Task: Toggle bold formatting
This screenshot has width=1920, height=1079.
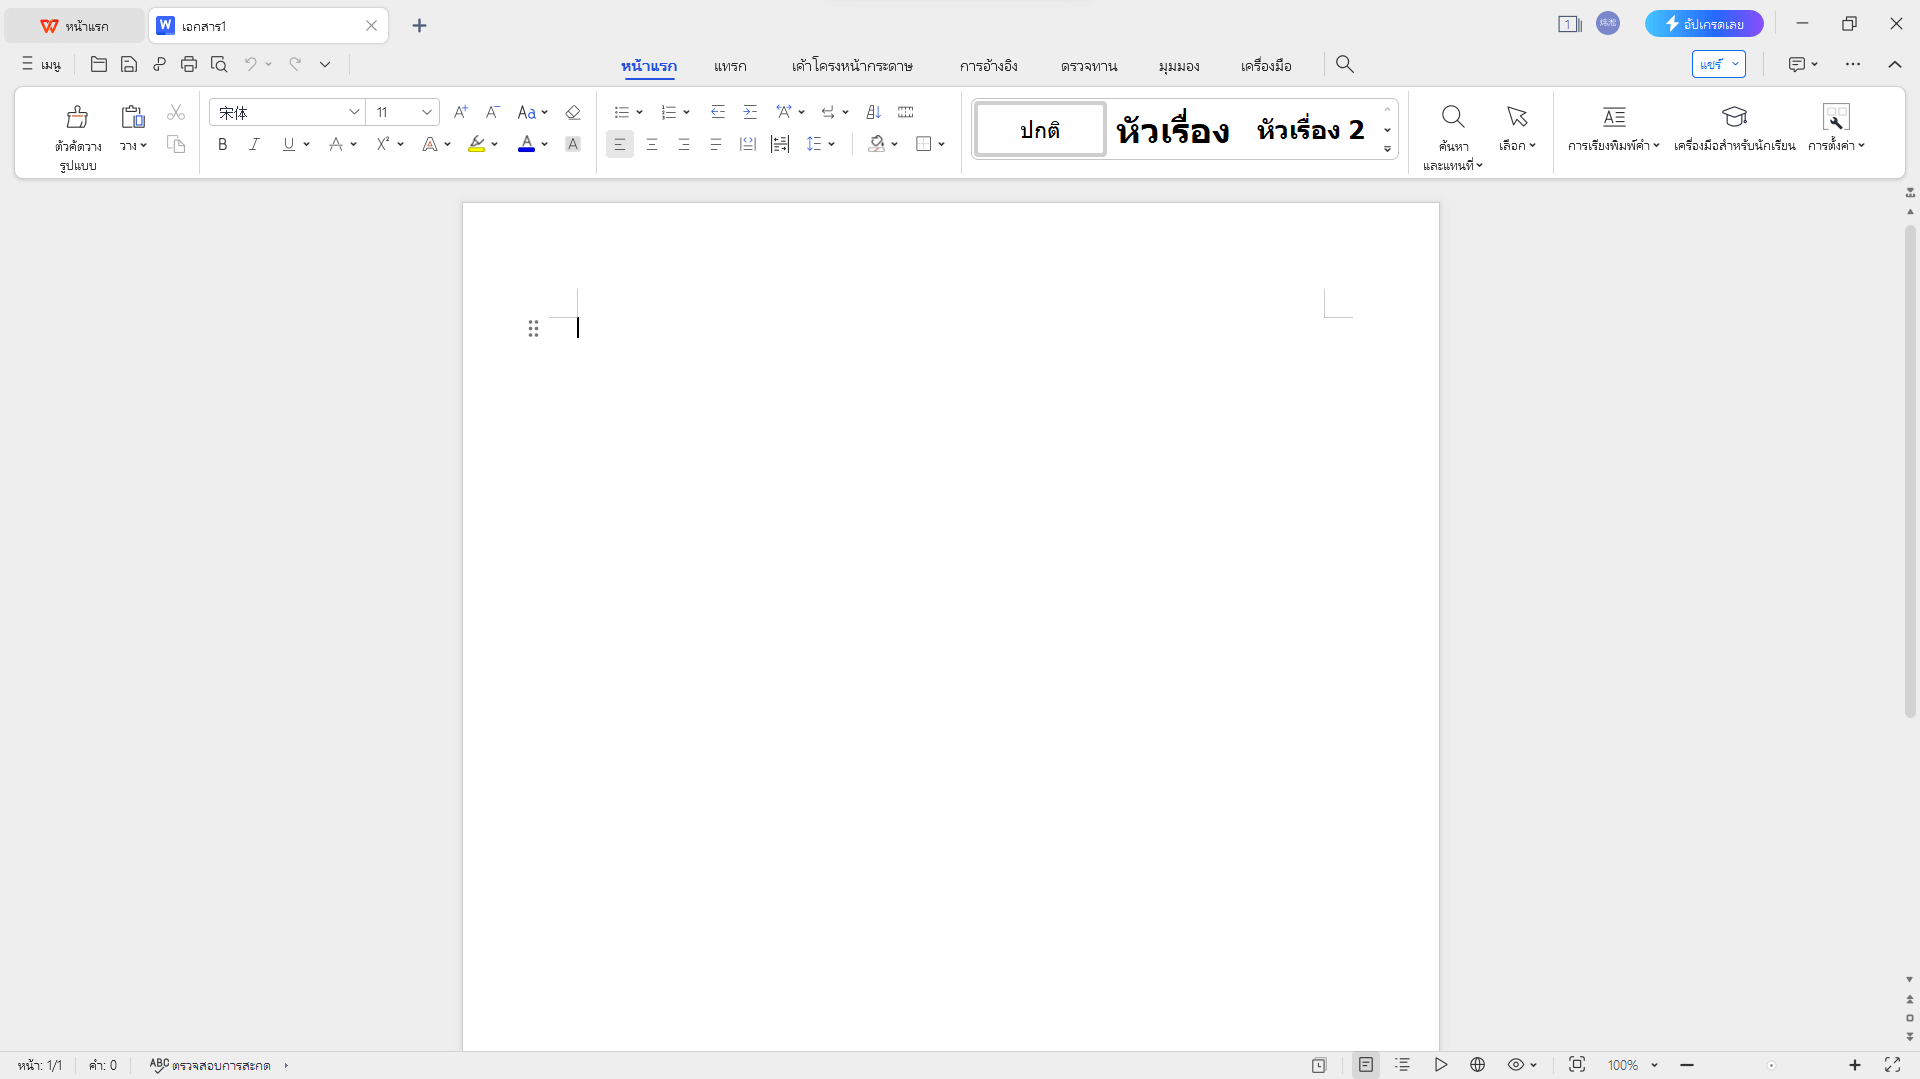Action: coord(222,144)
